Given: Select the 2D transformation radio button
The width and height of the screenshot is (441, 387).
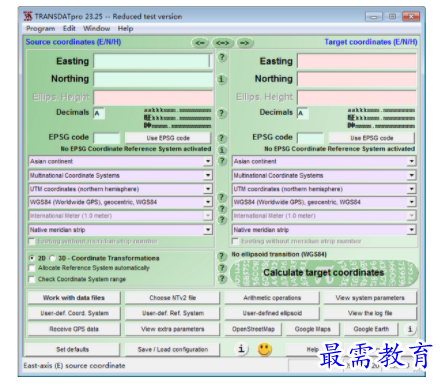Looking at the screenshot, I should (32, 258).
